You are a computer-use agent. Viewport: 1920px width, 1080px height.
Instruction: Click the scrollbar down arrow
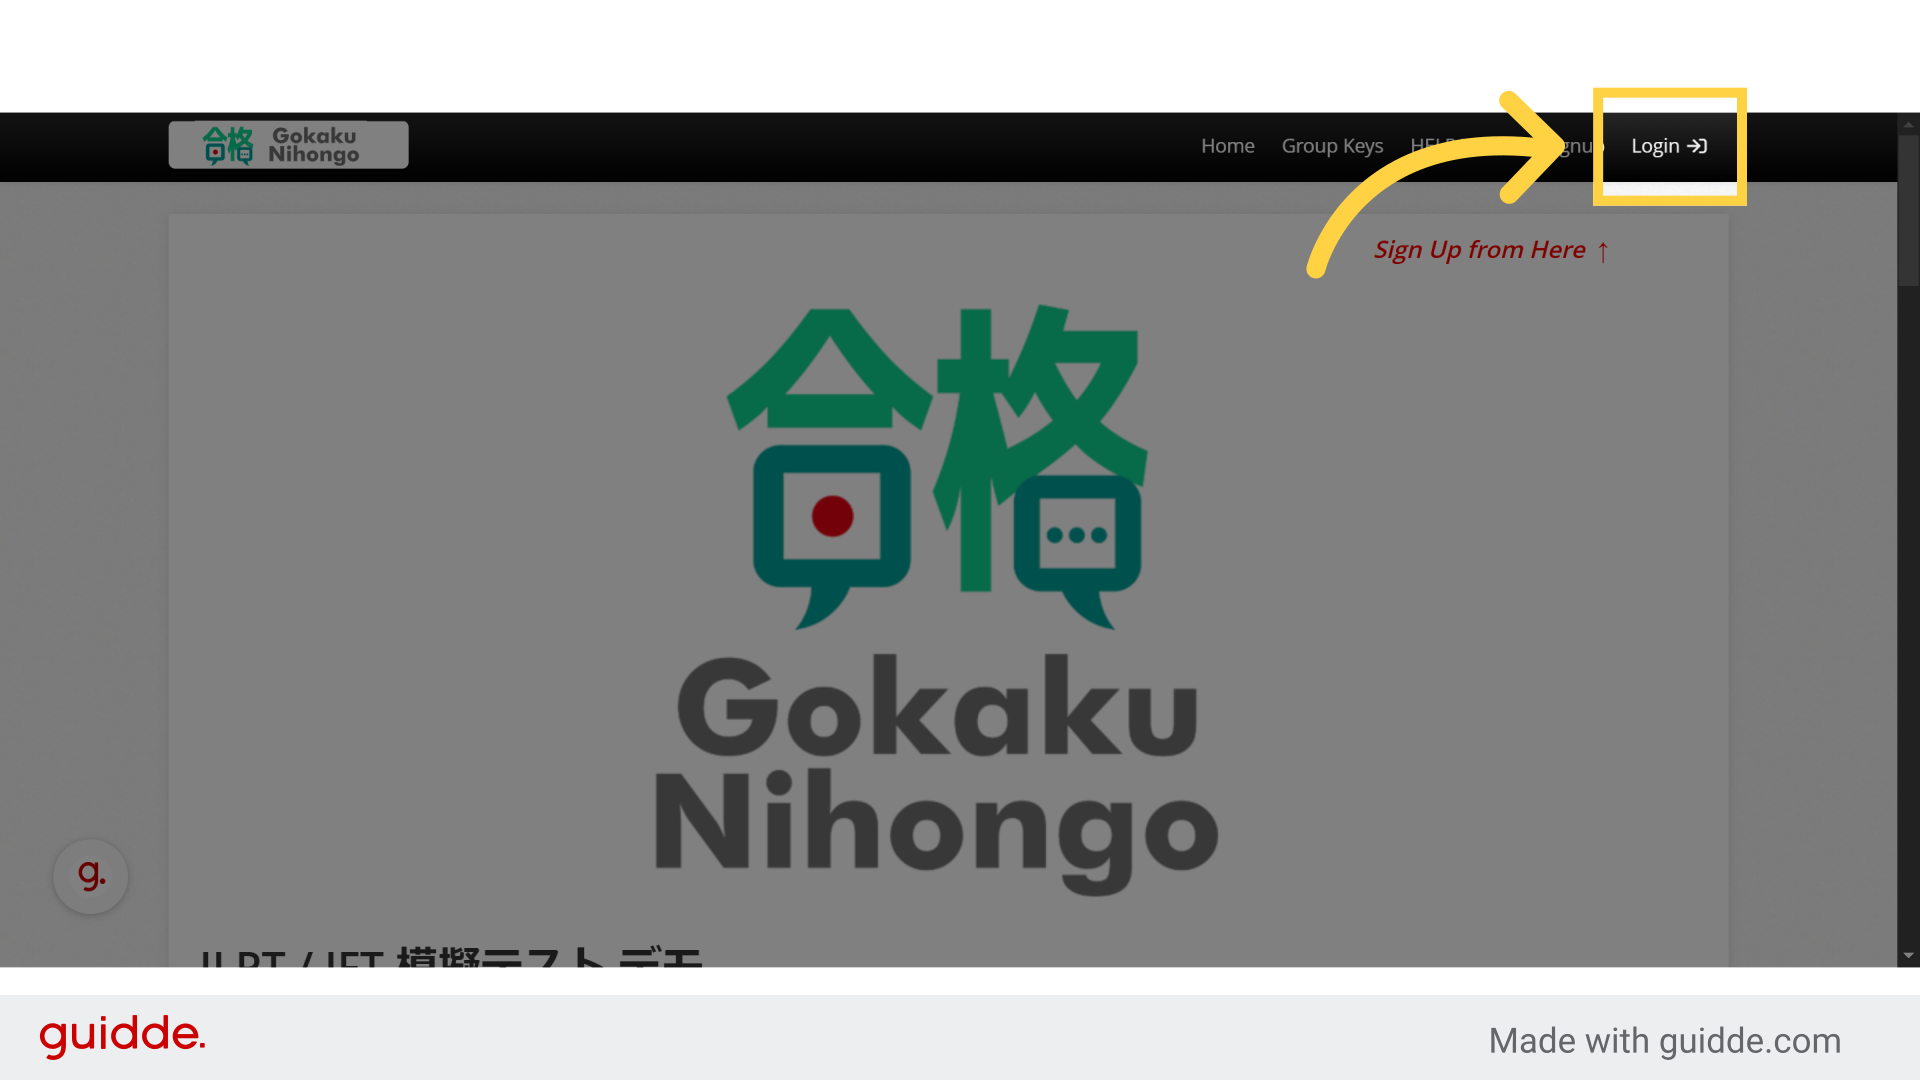pyautogui.click(x=1908, y=955)
